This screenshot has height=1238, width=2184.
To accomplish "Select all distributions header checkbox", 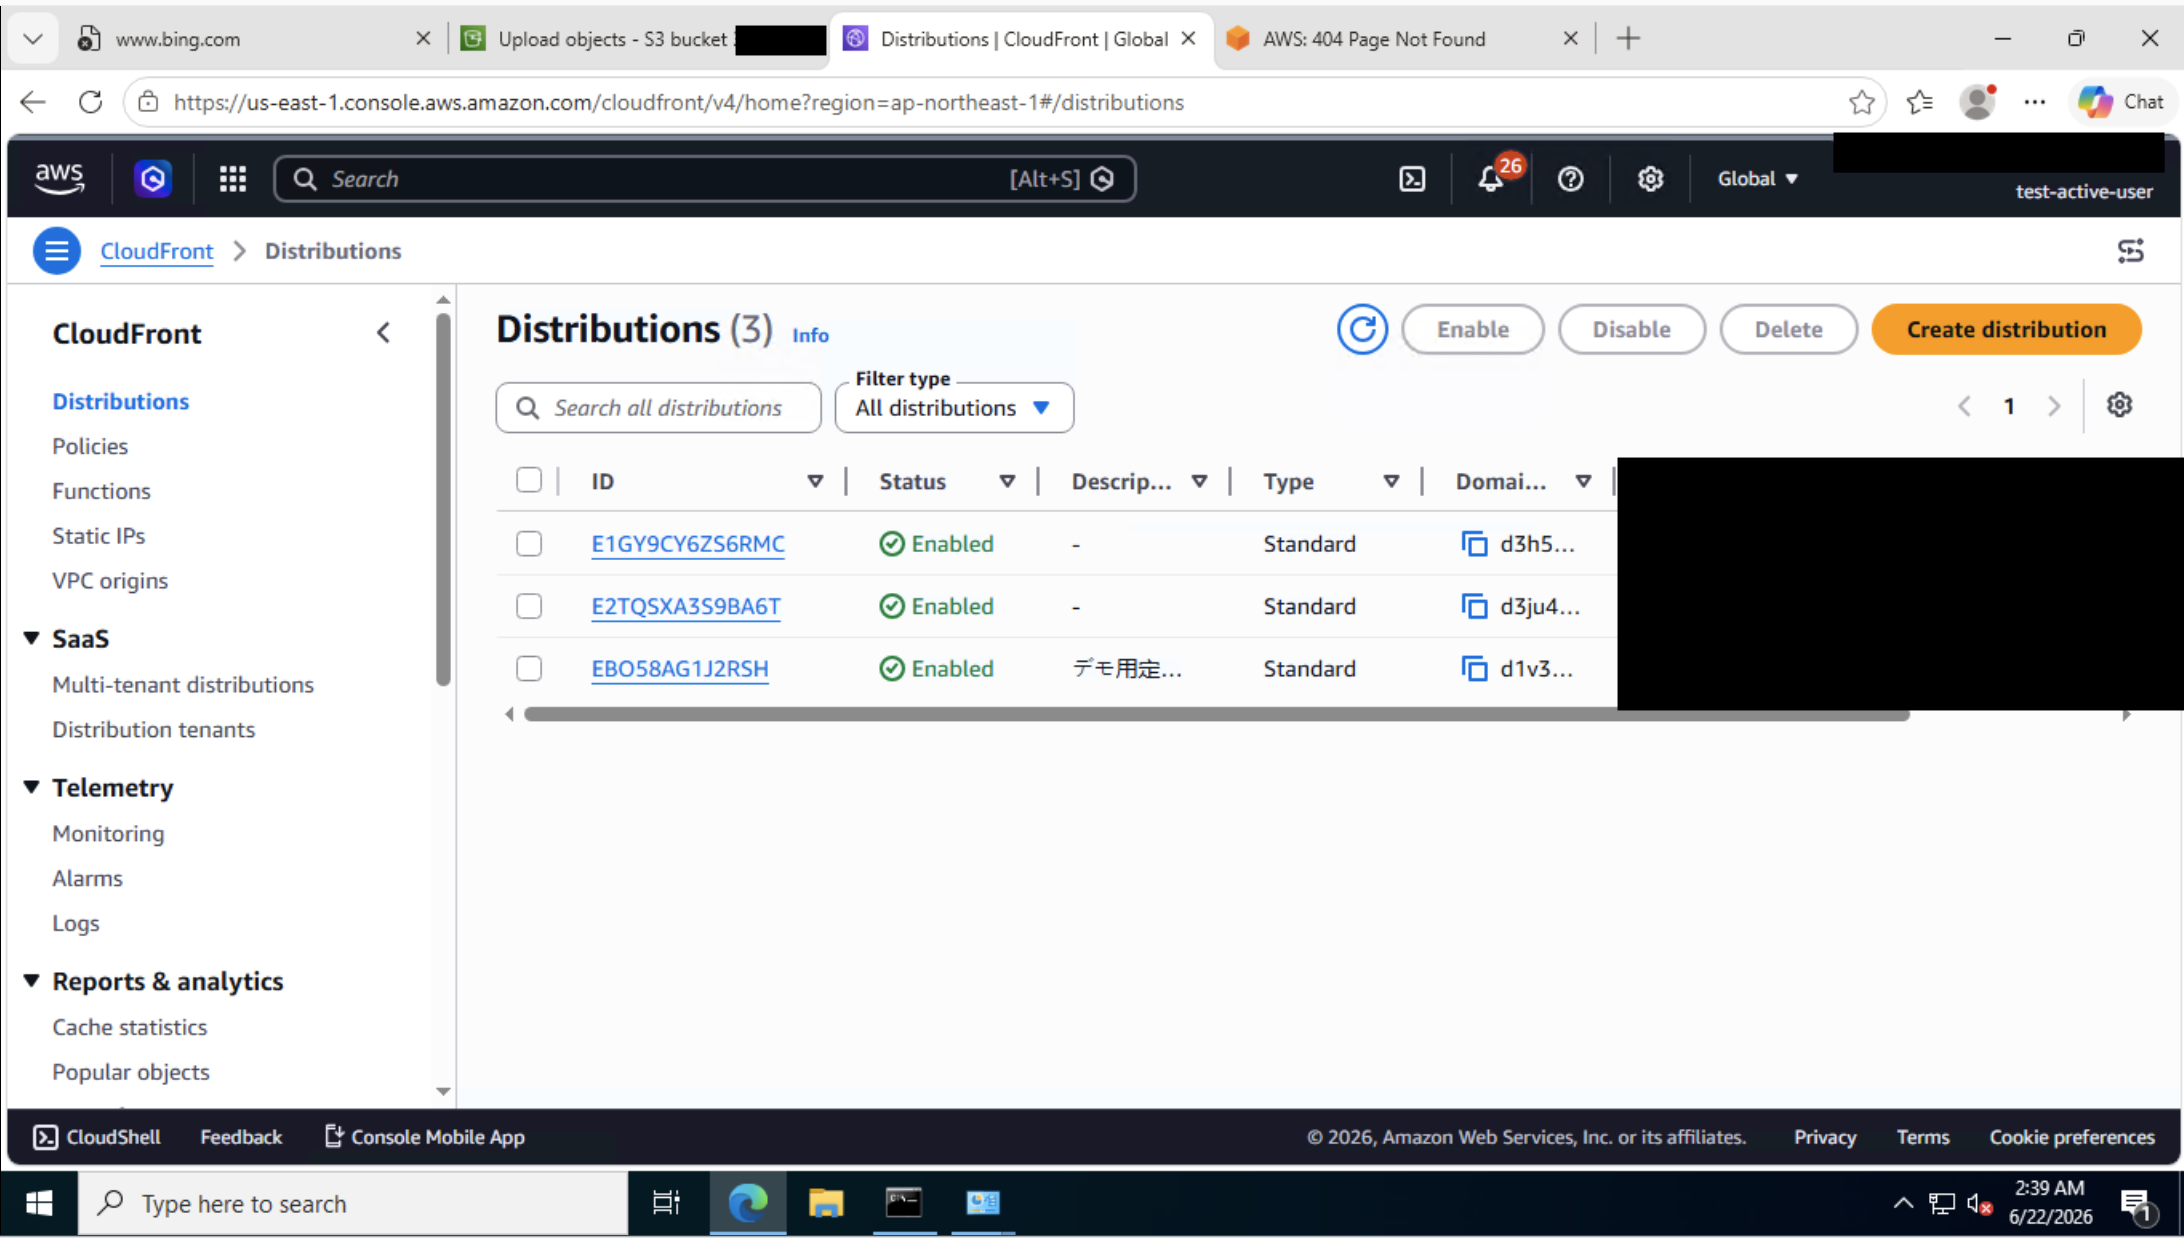I will coord(529,480).
